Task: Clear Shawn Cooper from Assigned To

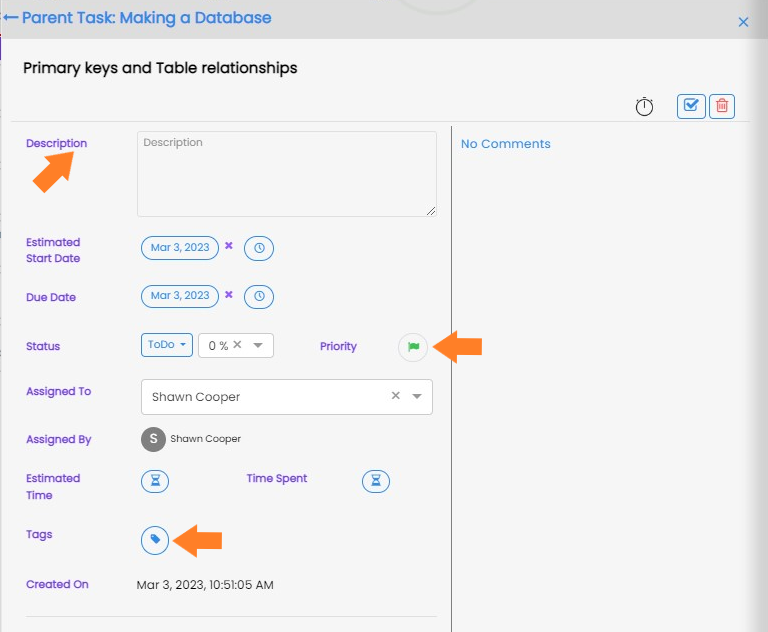Action: pyautogui.click(x=396, y=395)
